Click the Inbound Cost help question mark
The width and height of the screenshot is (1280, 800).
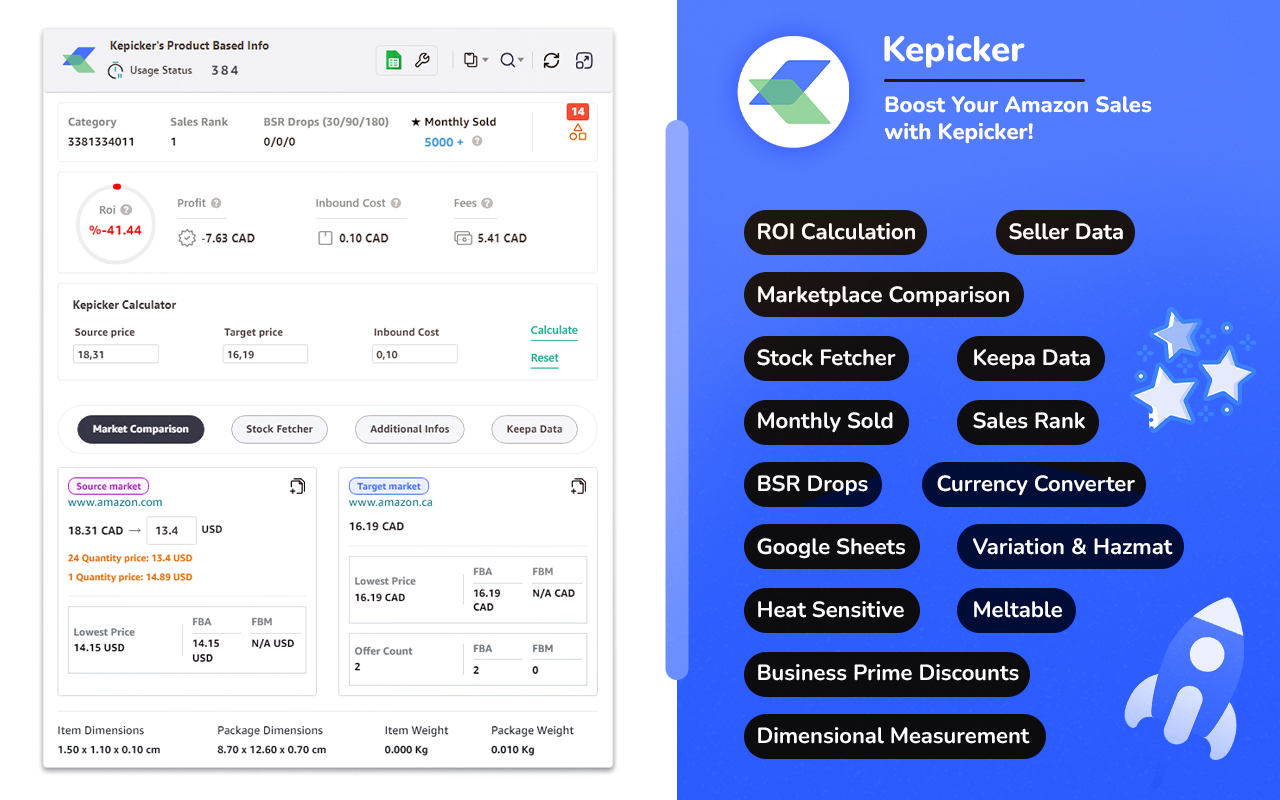(396, 203)
